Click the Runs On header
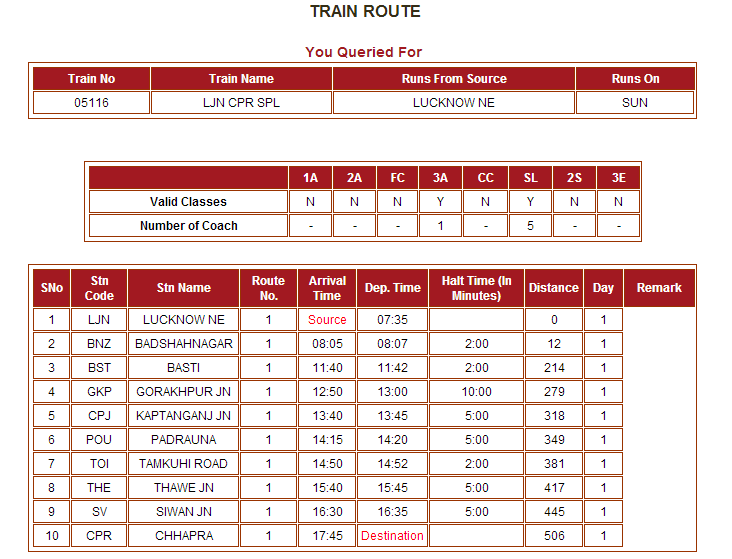732x559 pixels. pyautogui.click(x=635, y=78)
